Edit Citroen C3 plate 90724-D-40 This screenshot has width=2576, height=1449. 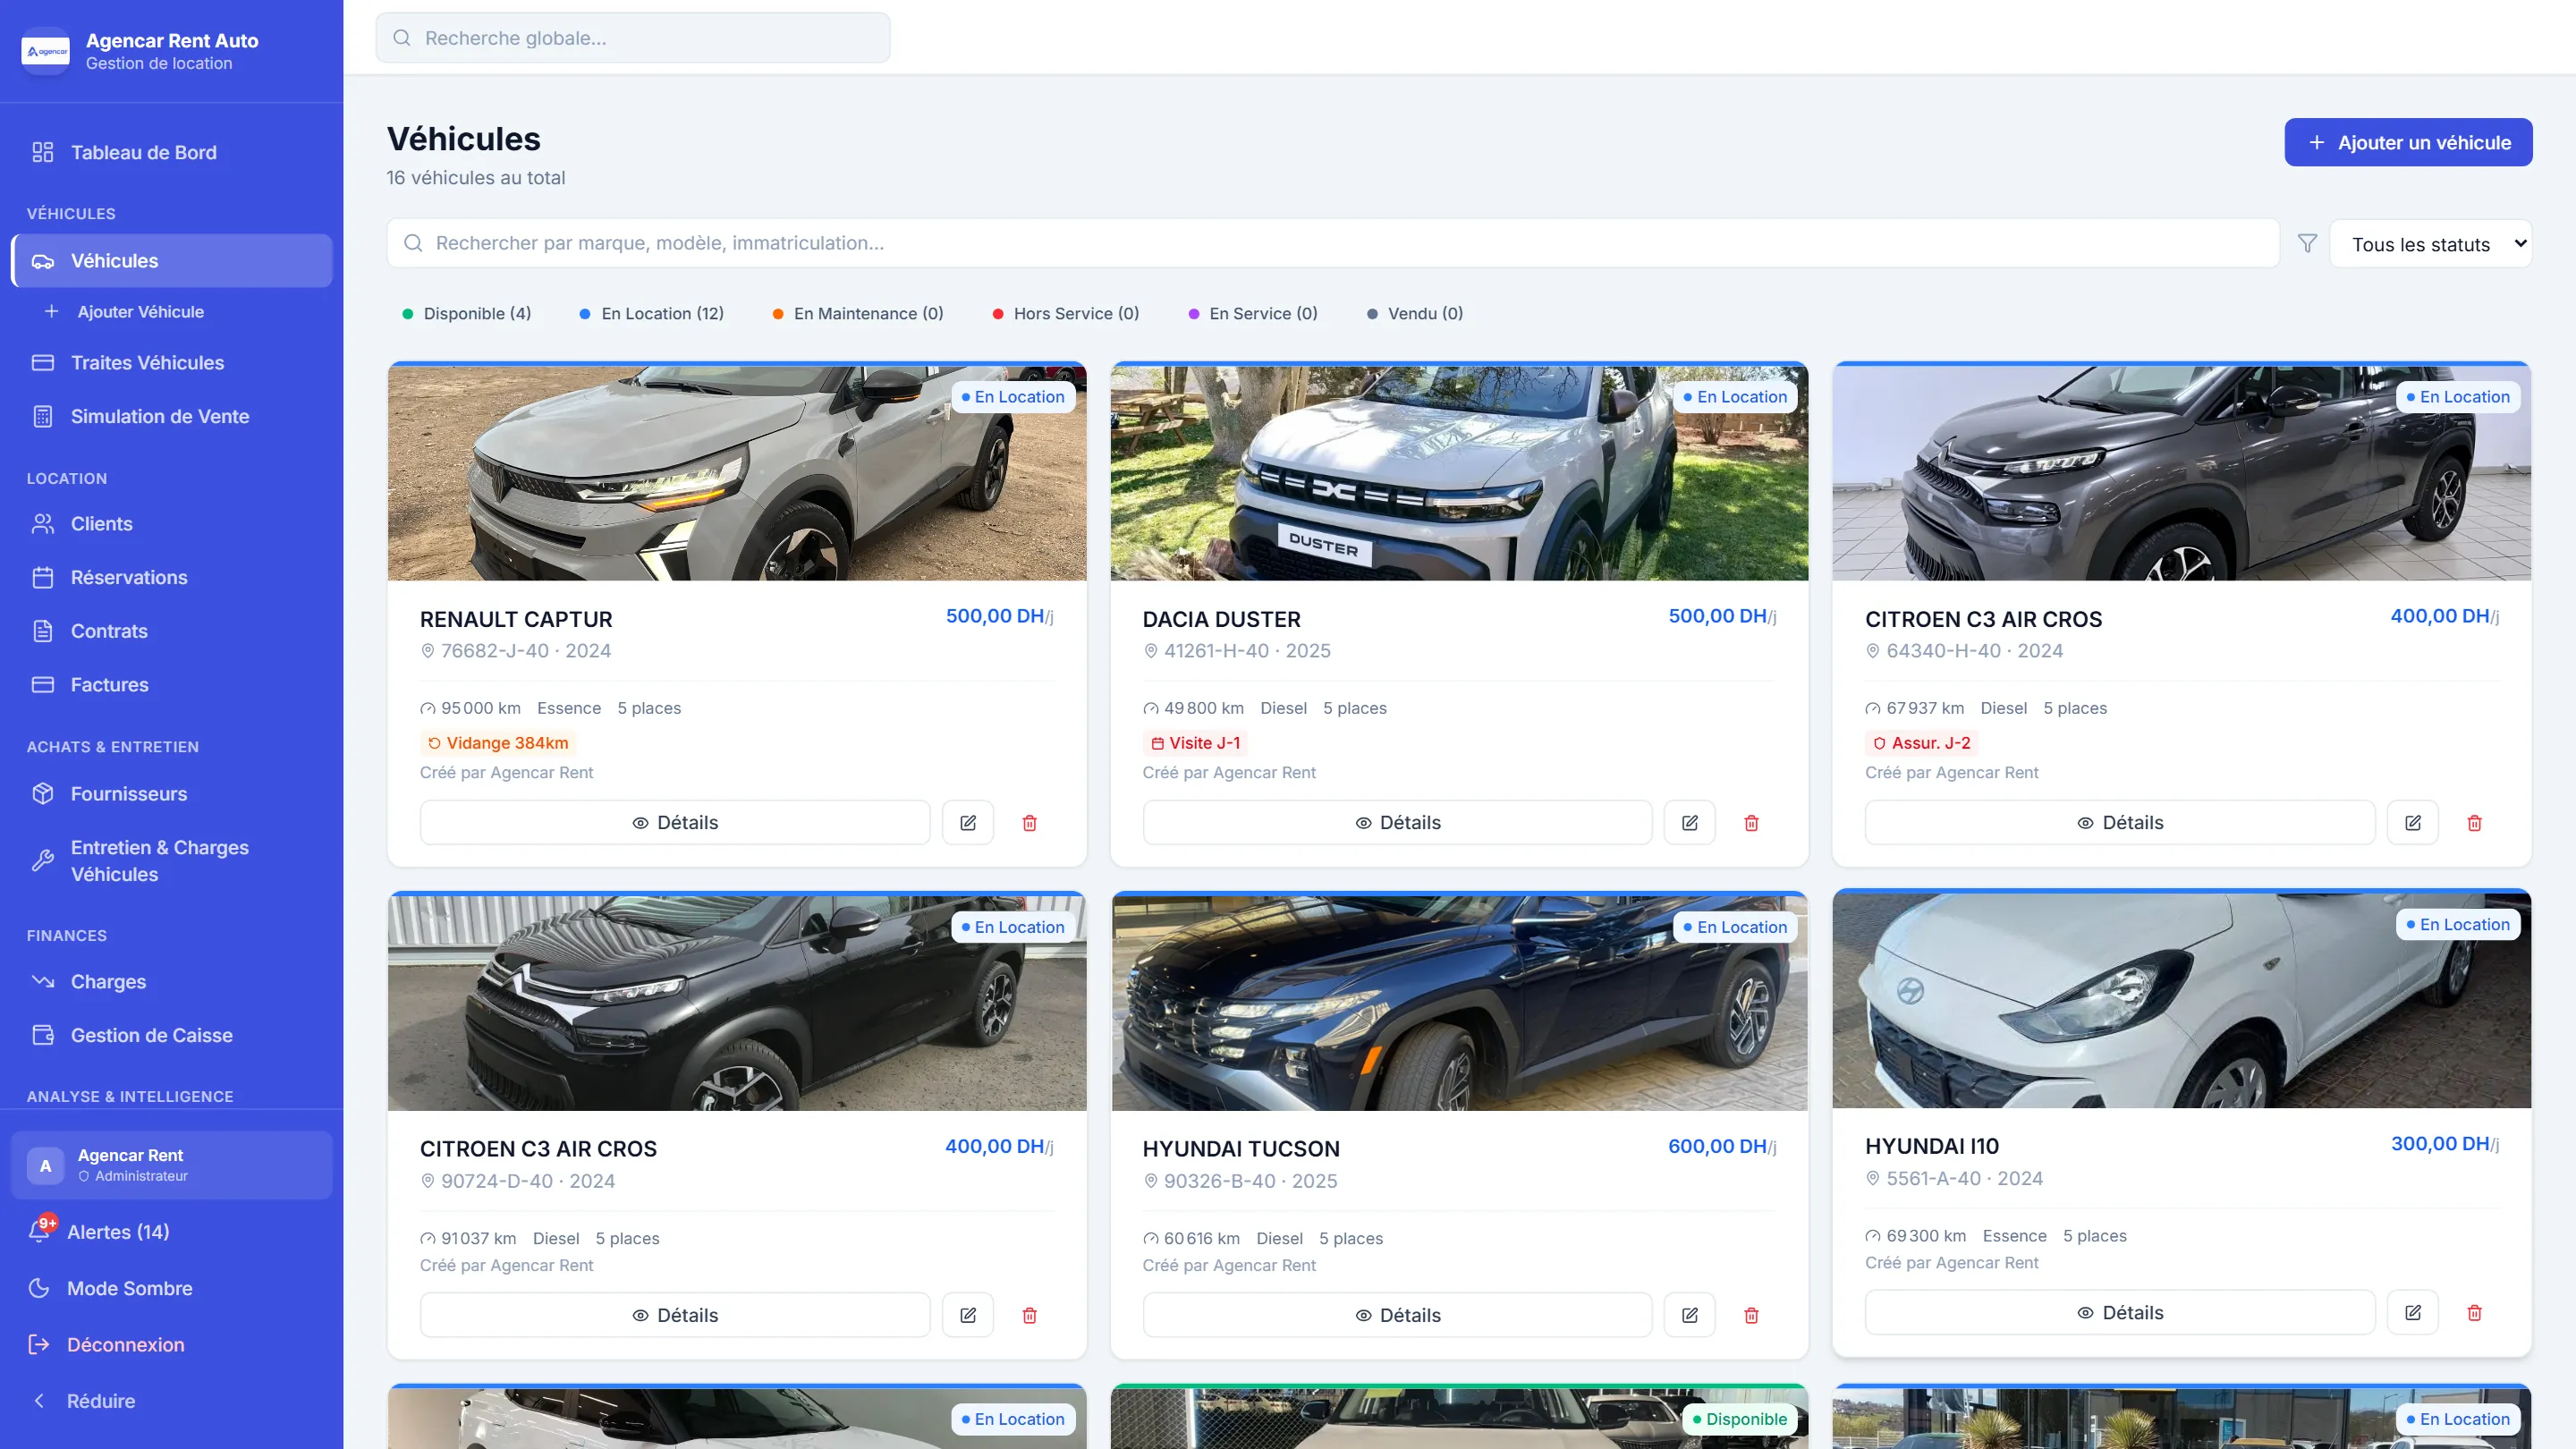click(x=967, y=1315)
